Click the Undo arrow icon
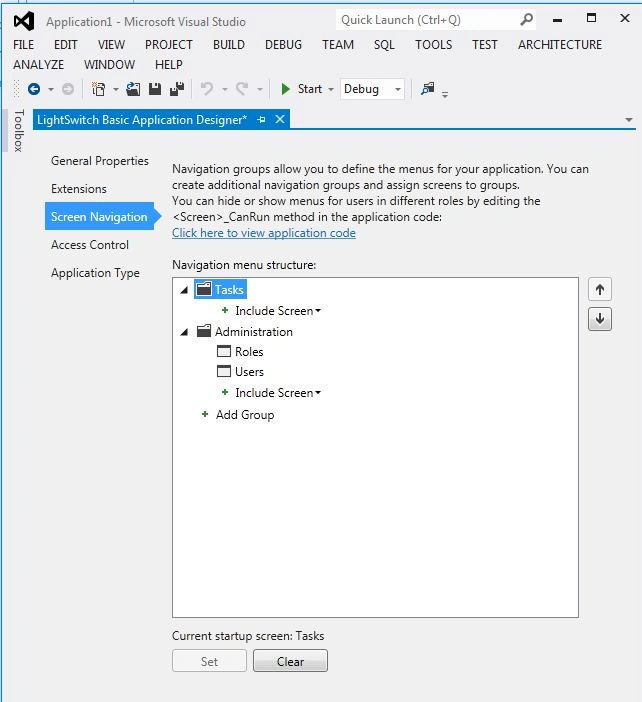This screenshot has height=702, width=642. (207, 89)
